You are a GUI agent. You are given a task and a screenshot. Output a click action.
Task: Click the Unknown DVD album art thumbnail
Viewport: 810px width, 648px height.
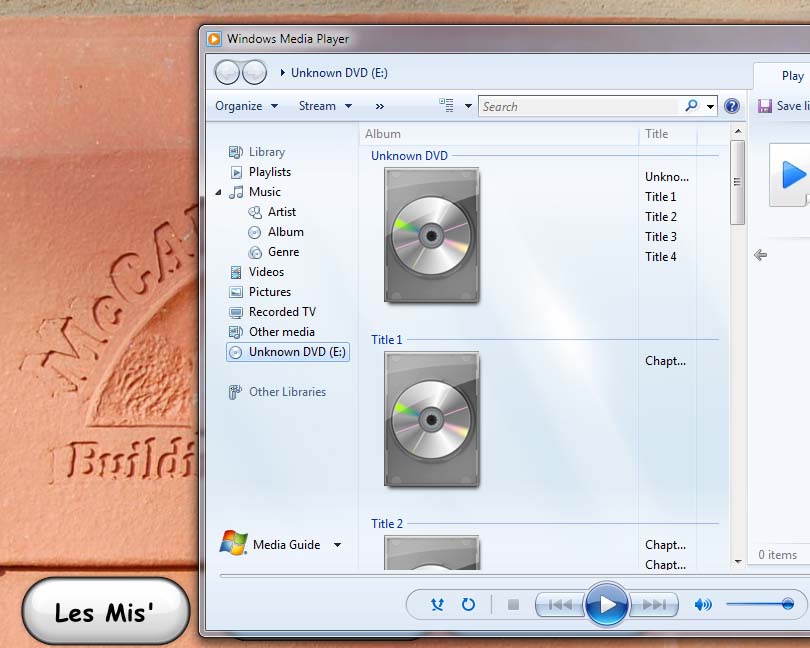click(432, 235)
